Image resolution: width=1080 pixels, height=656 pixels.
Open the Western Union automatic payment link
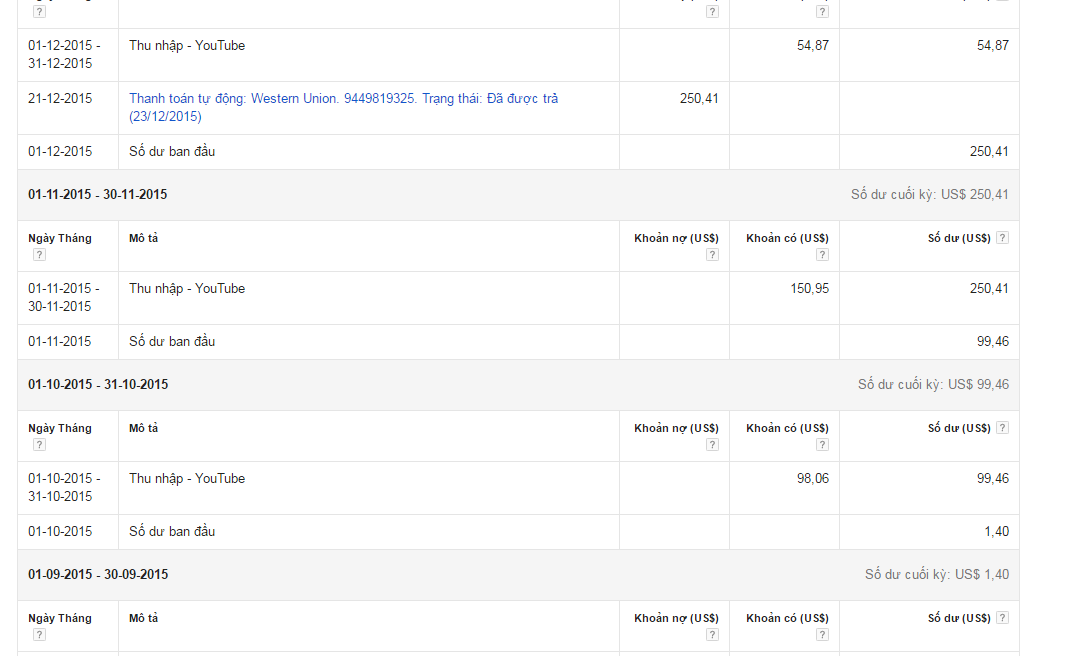[x=343, y=99]
